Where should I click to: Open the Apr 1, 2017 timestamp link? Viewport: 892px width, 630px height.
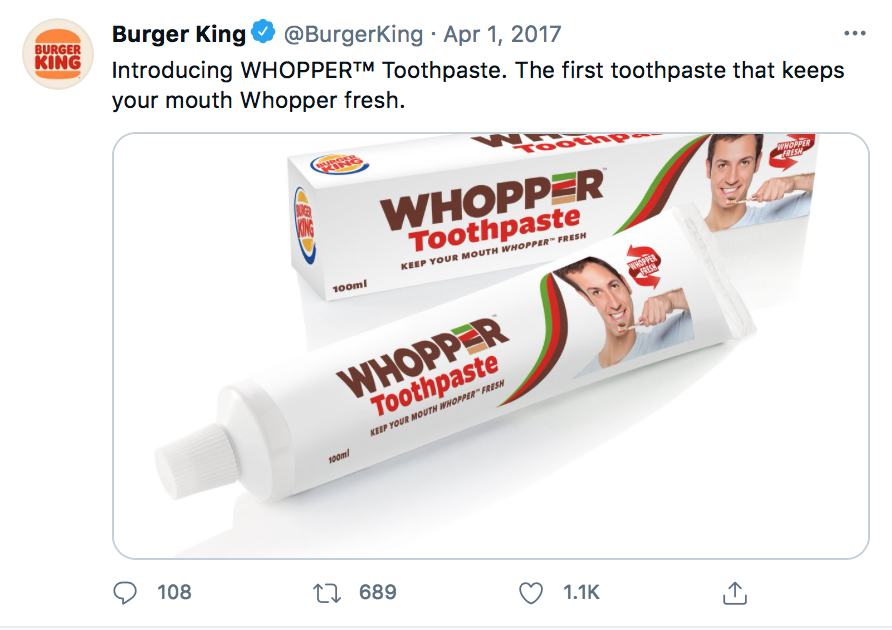click(502, 34)
